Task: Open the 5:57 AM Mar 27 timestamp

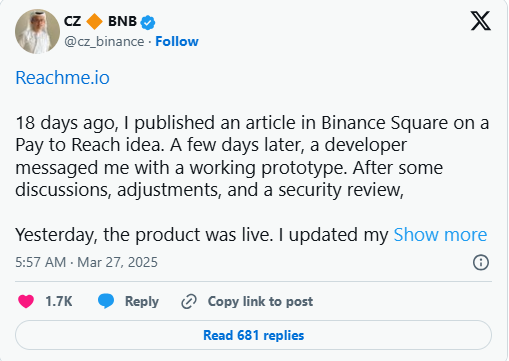Action: point(86,262)
